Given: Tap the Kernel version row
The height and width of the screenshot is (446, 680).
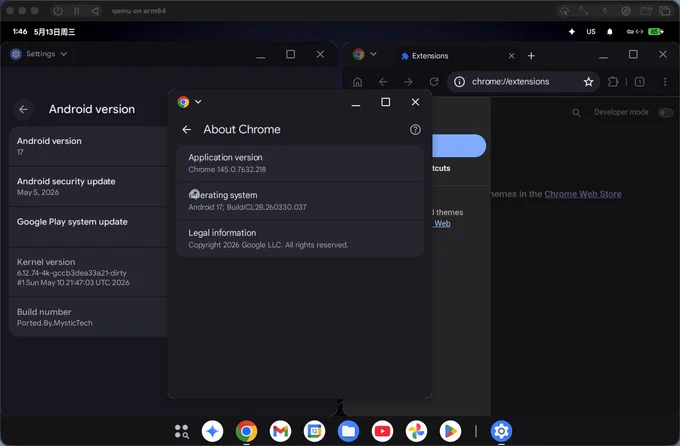Looking at the screenshot, I should (x=88, y=272).
